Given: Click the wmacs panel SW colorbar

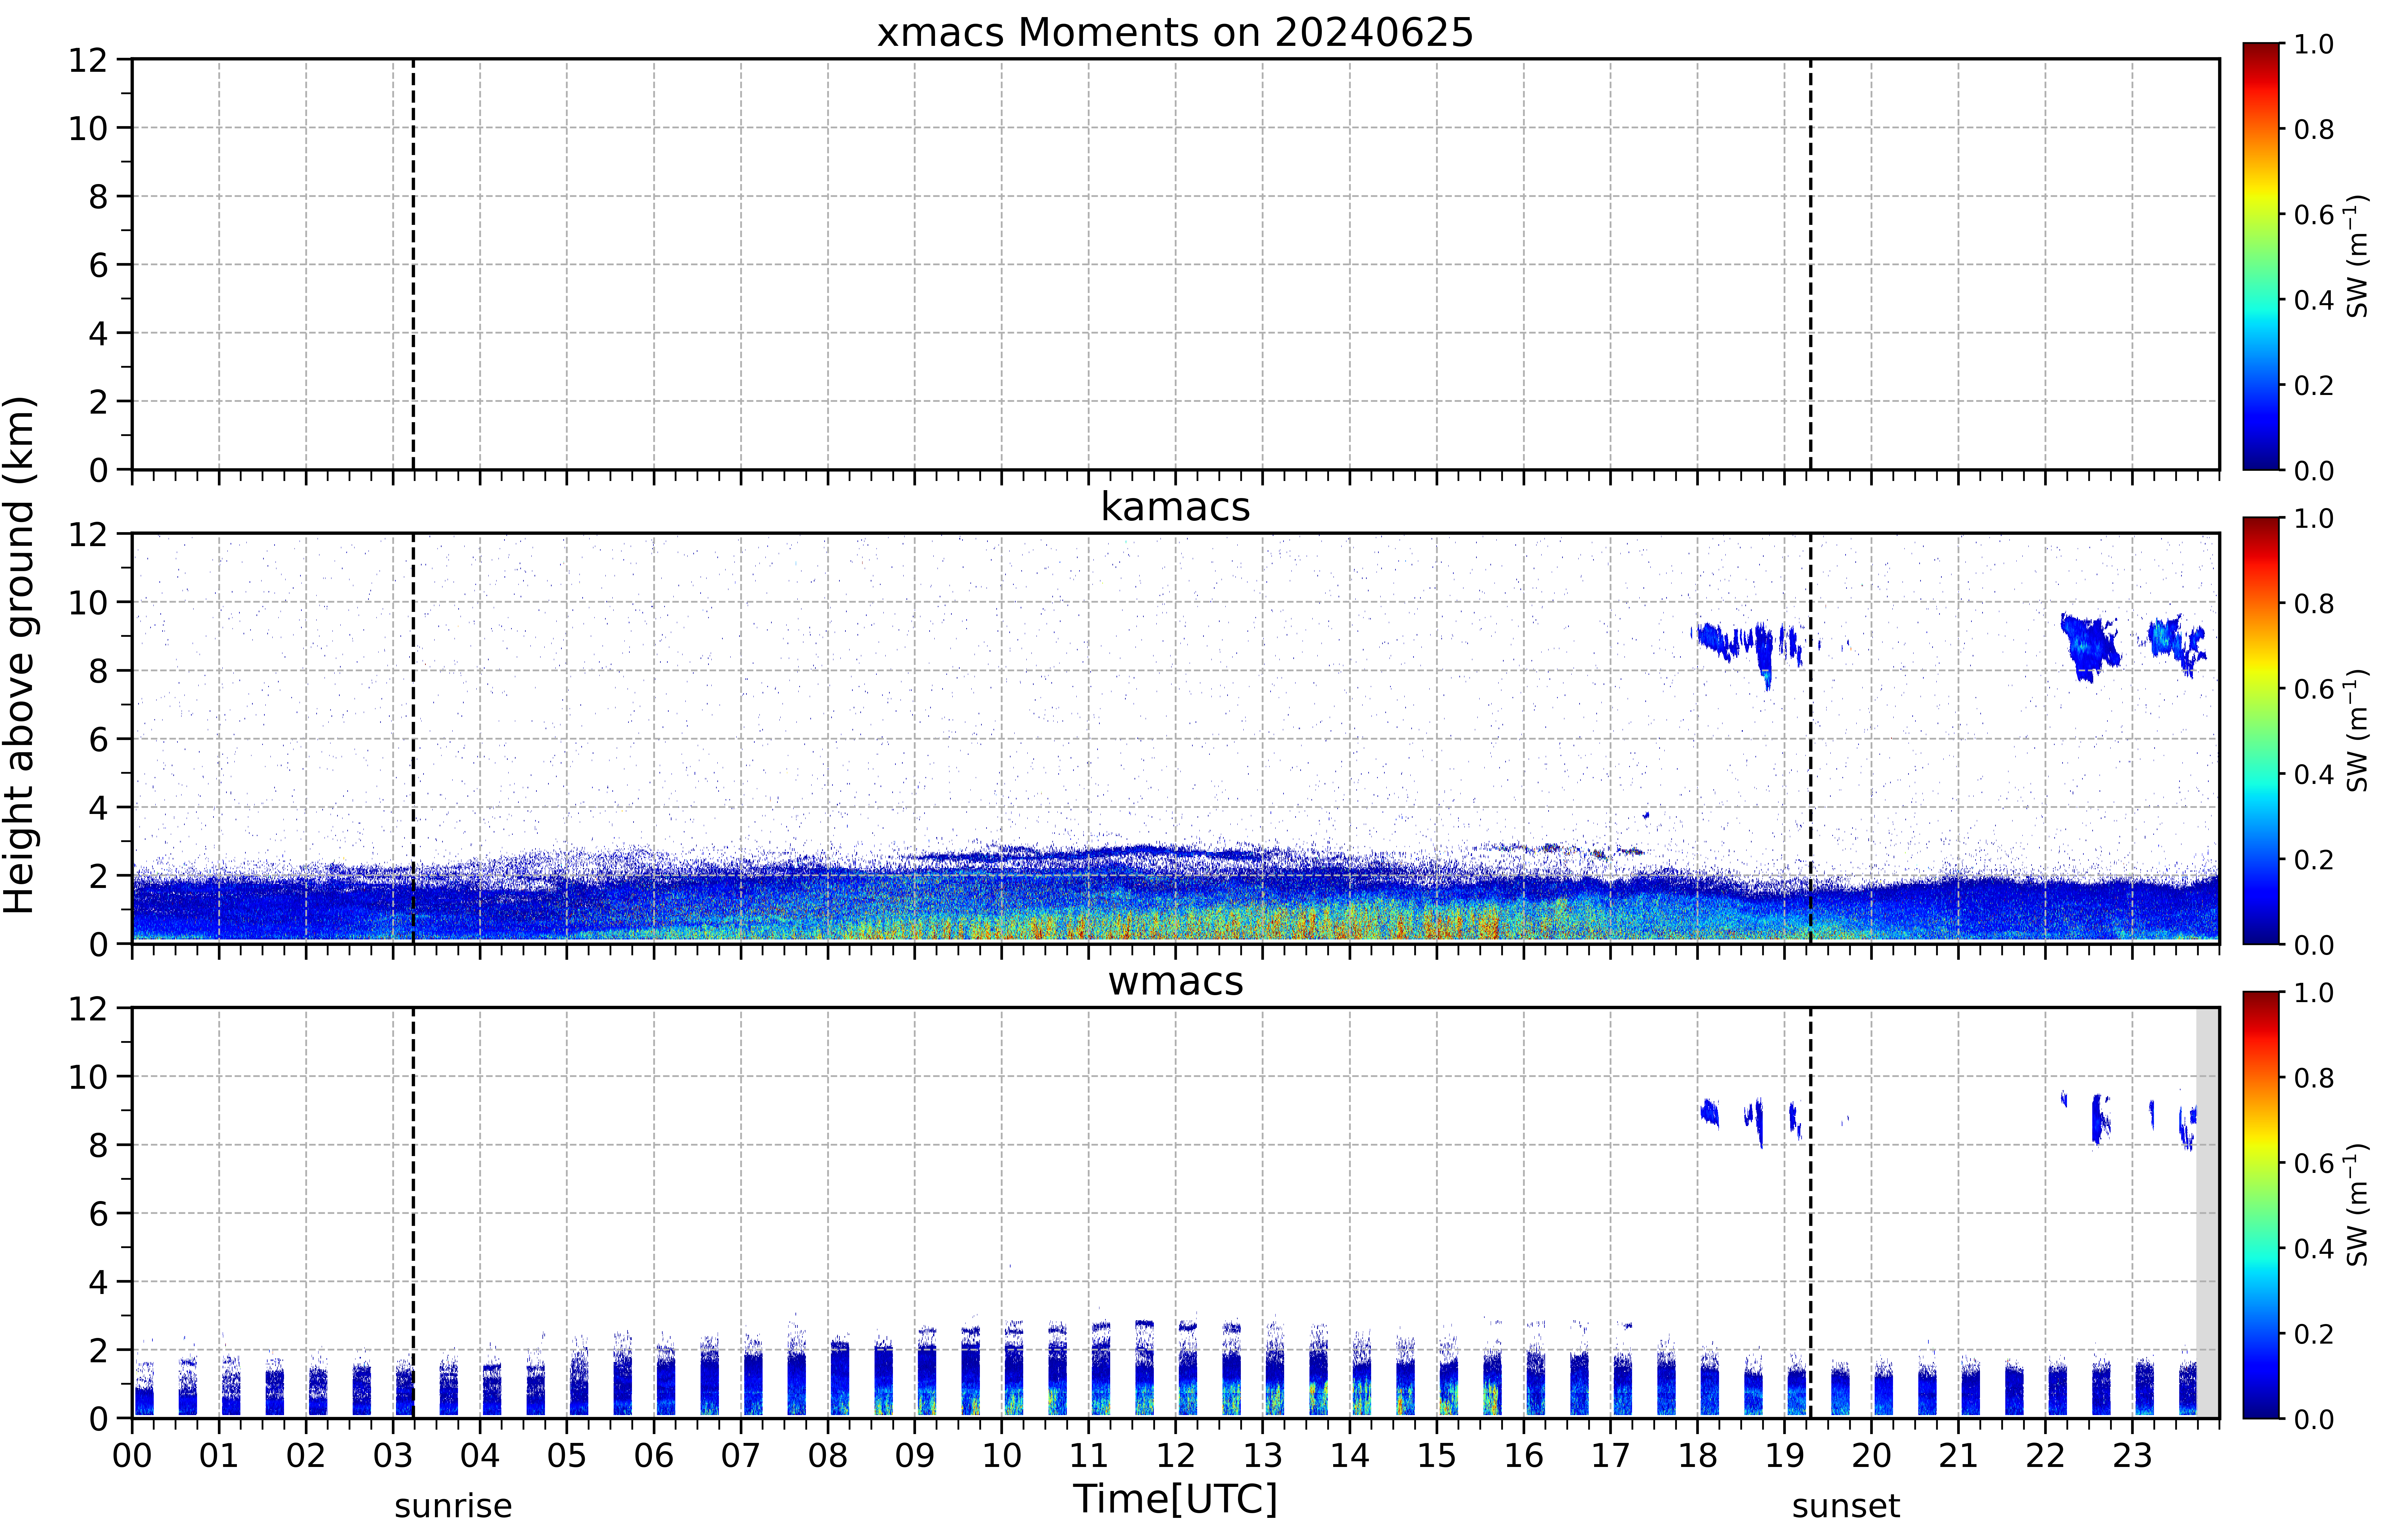Looking at the screenshot, I should [2261, 1205].
